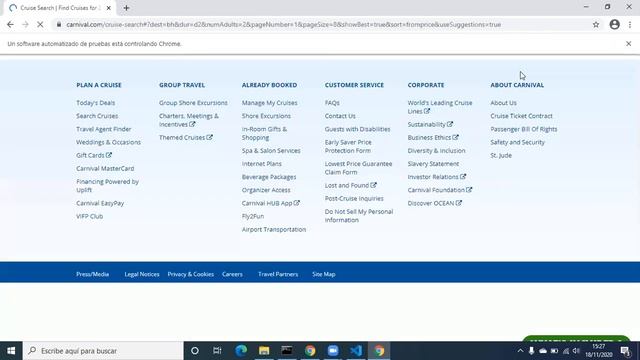Open Spa & Salon Services link
This screenshot has height=360, width=640.
tap(271, 151)
